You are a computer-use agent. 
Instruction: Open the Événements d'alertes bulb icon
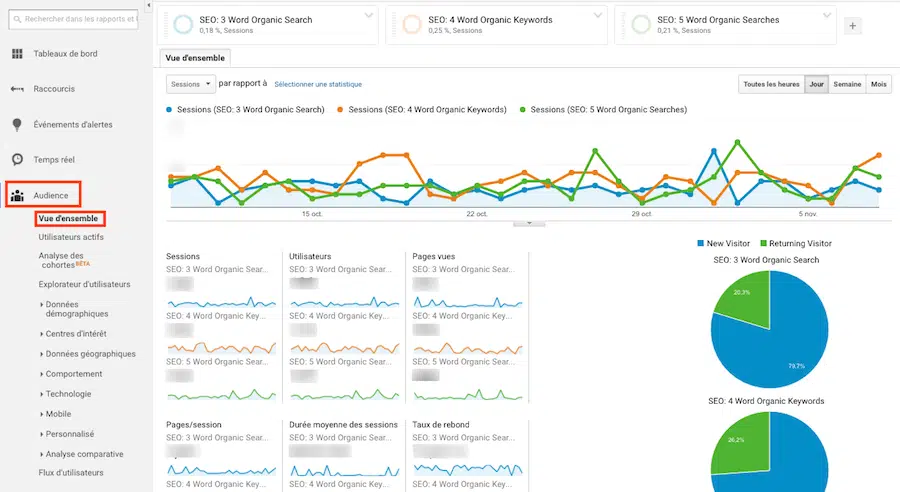click(x=17, y=124)
